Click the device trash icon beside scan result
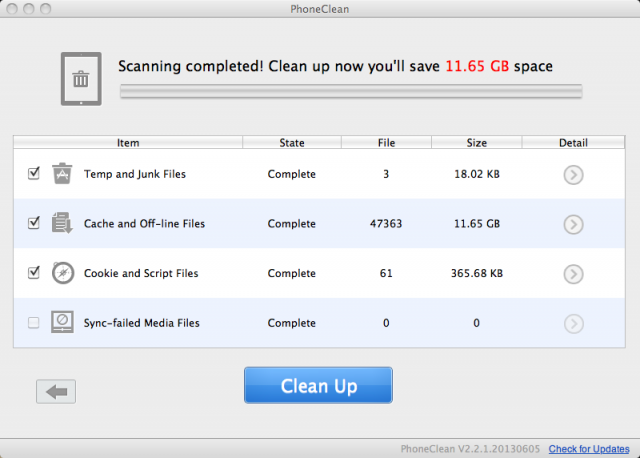This screenshot has height=458, width=640. [81, 79]
